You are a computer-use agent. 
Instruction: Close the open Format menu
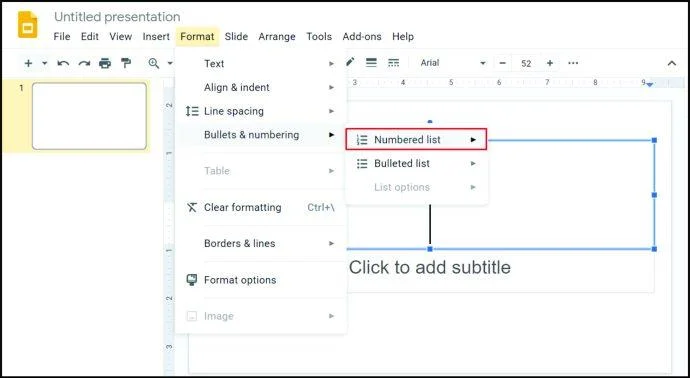pyautogui.click(x=197, y=37)
